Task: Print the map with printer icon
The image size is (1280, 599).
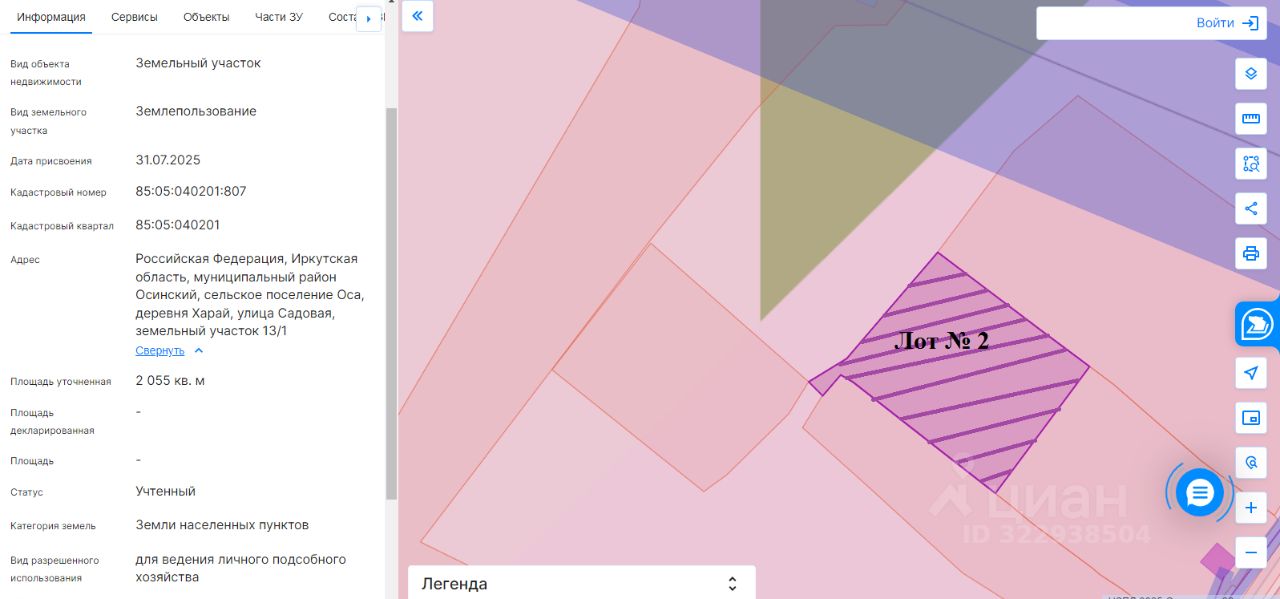Action: (1250, 253)
